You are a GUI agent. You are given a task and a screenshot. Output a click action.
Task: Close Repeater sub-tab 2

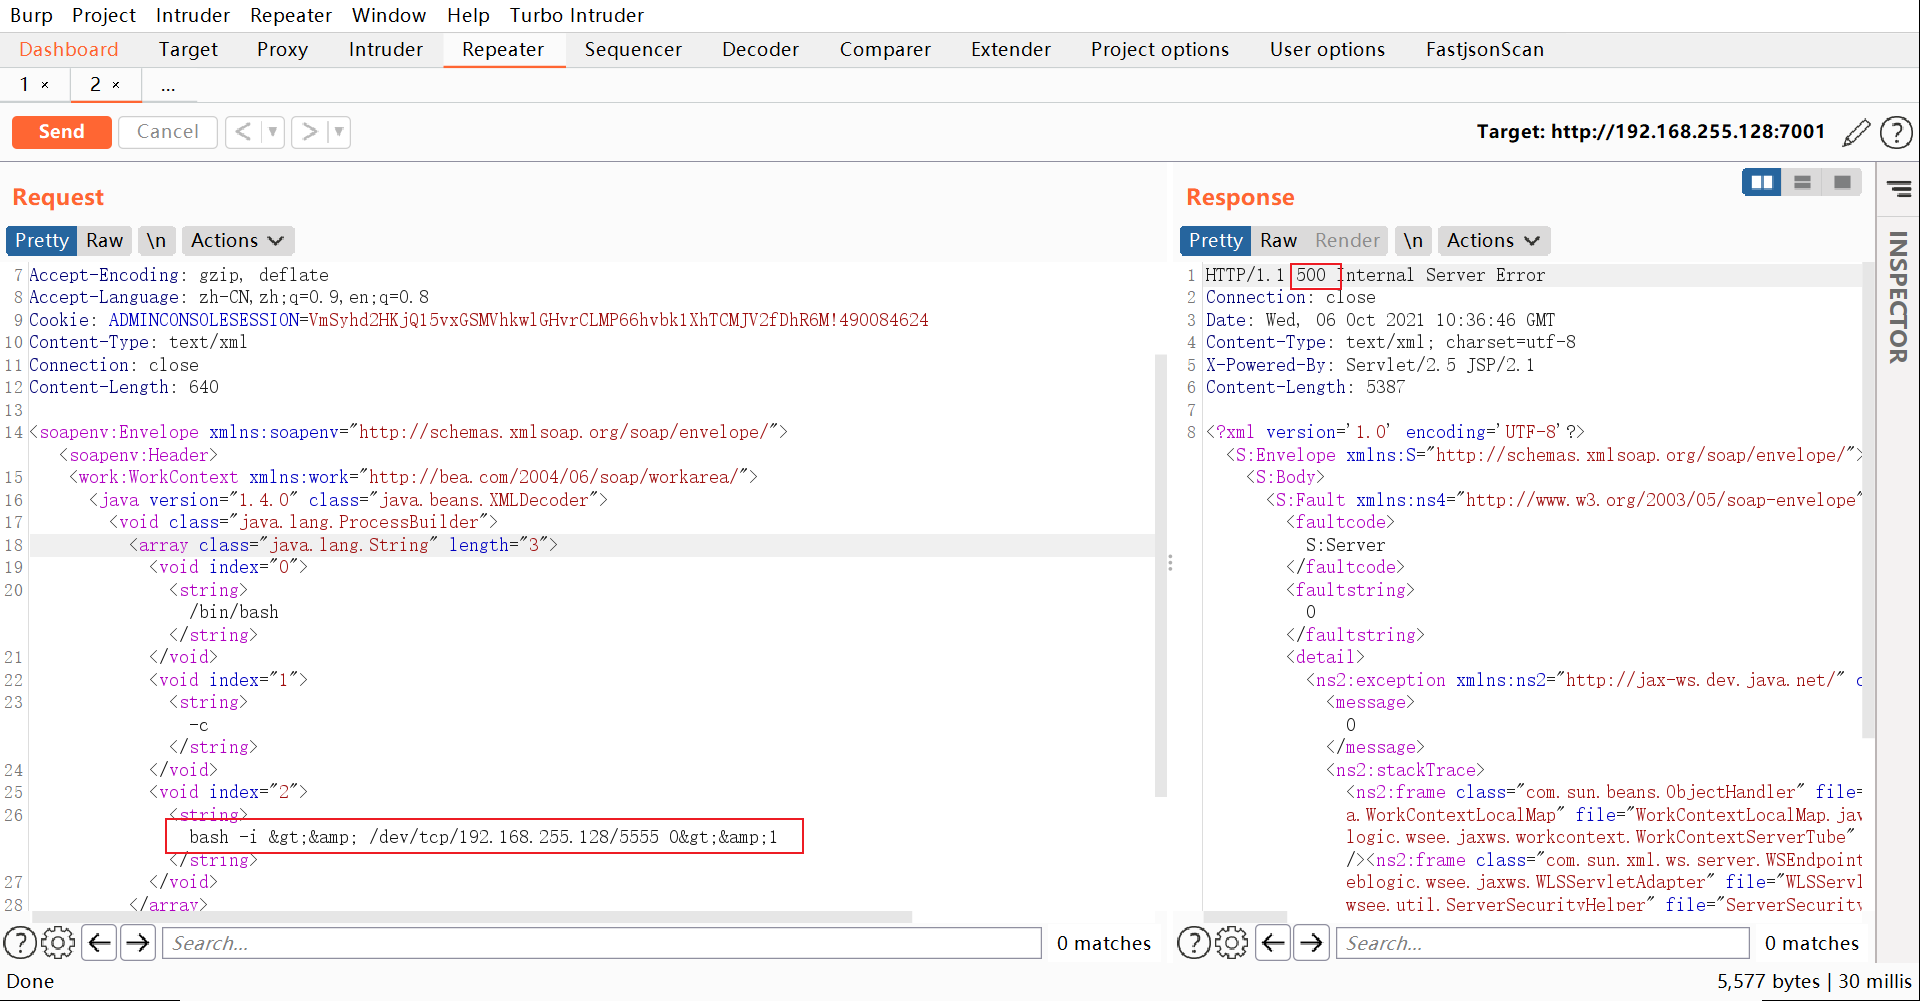[x=116, y=86]
